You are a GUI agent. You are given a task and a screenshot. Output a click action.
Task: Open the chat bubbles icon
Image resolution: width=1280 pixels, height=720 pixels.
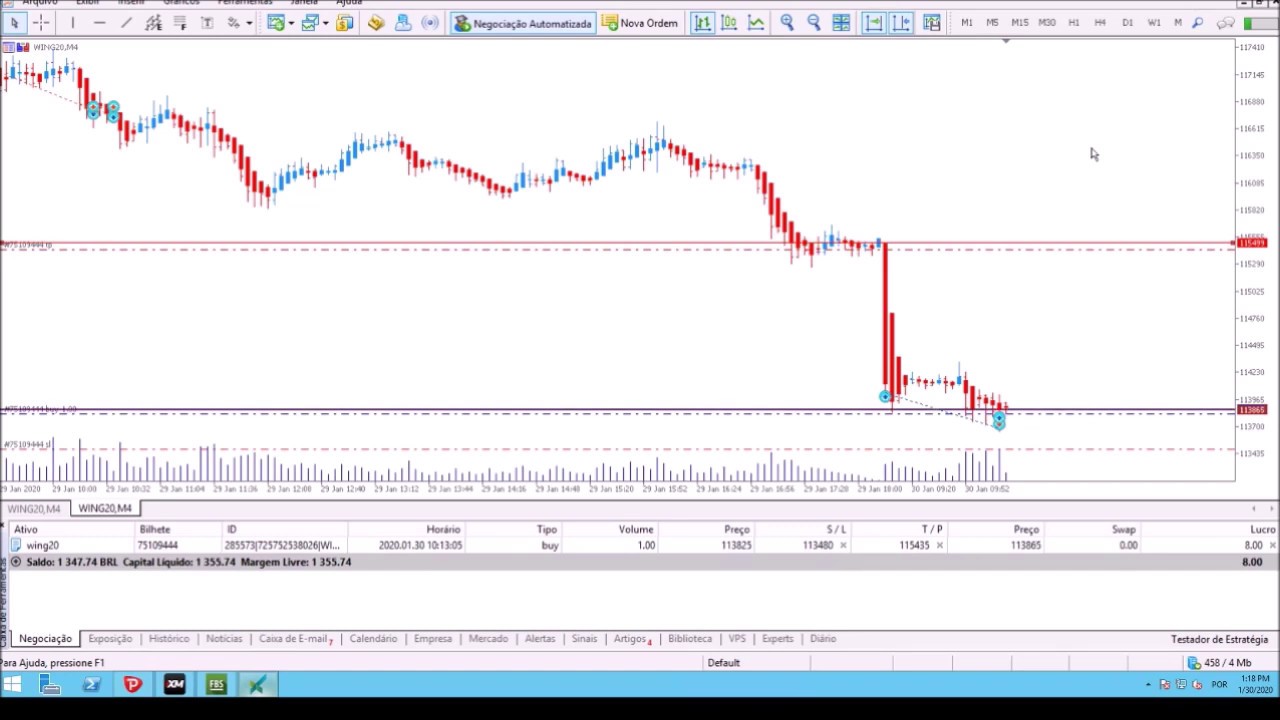pyautogui.click(x=1225, y=22)
